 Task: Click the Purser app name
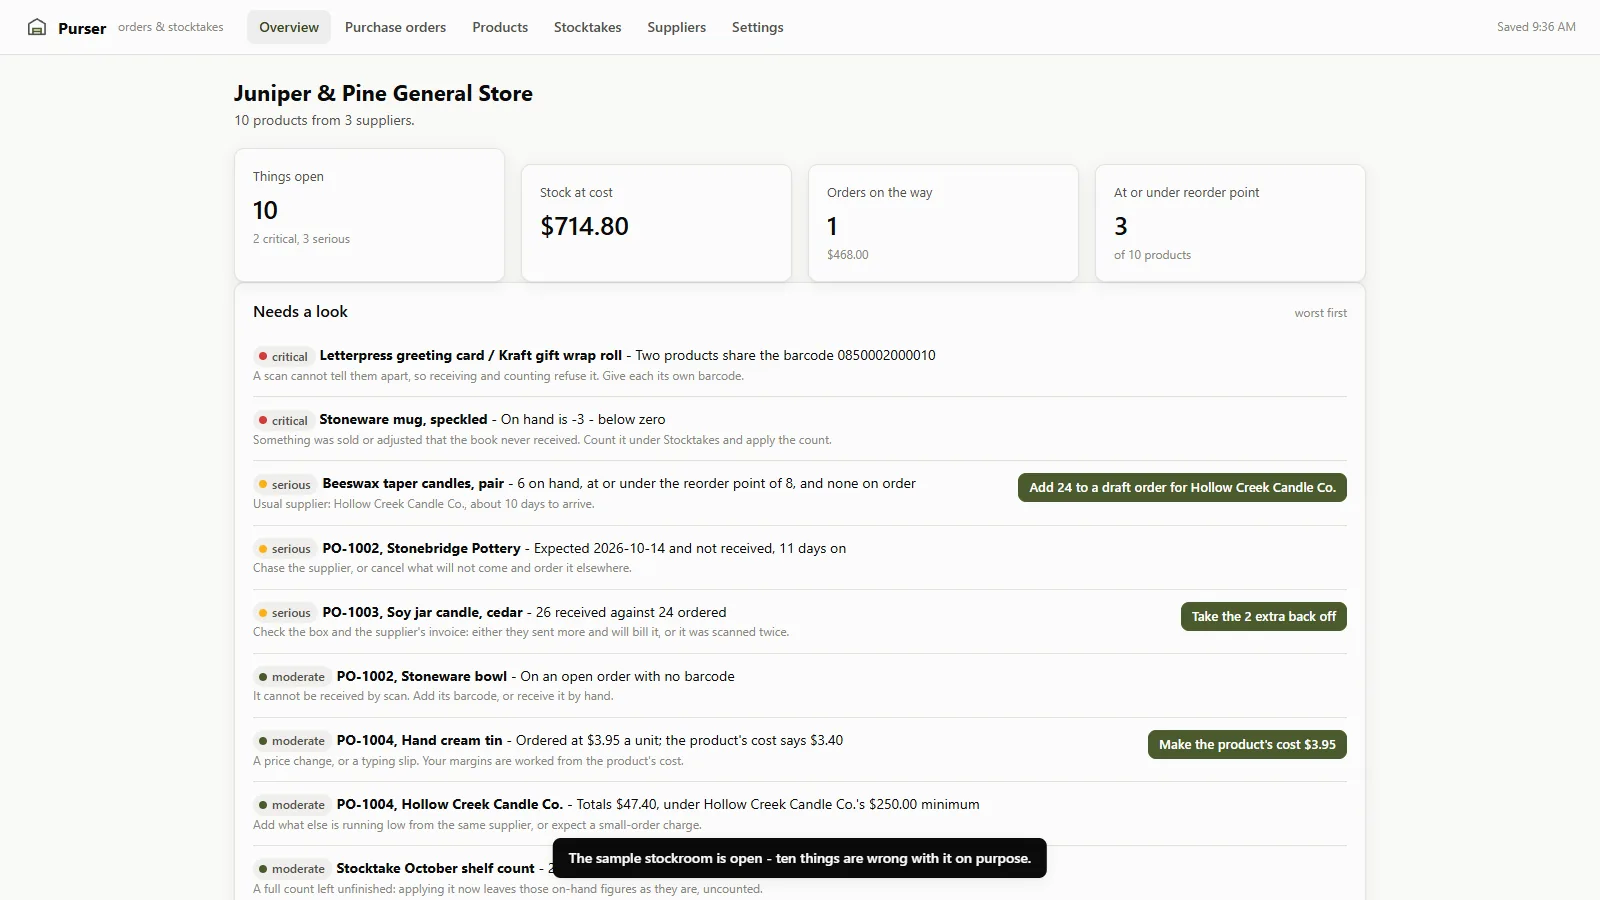82,28
